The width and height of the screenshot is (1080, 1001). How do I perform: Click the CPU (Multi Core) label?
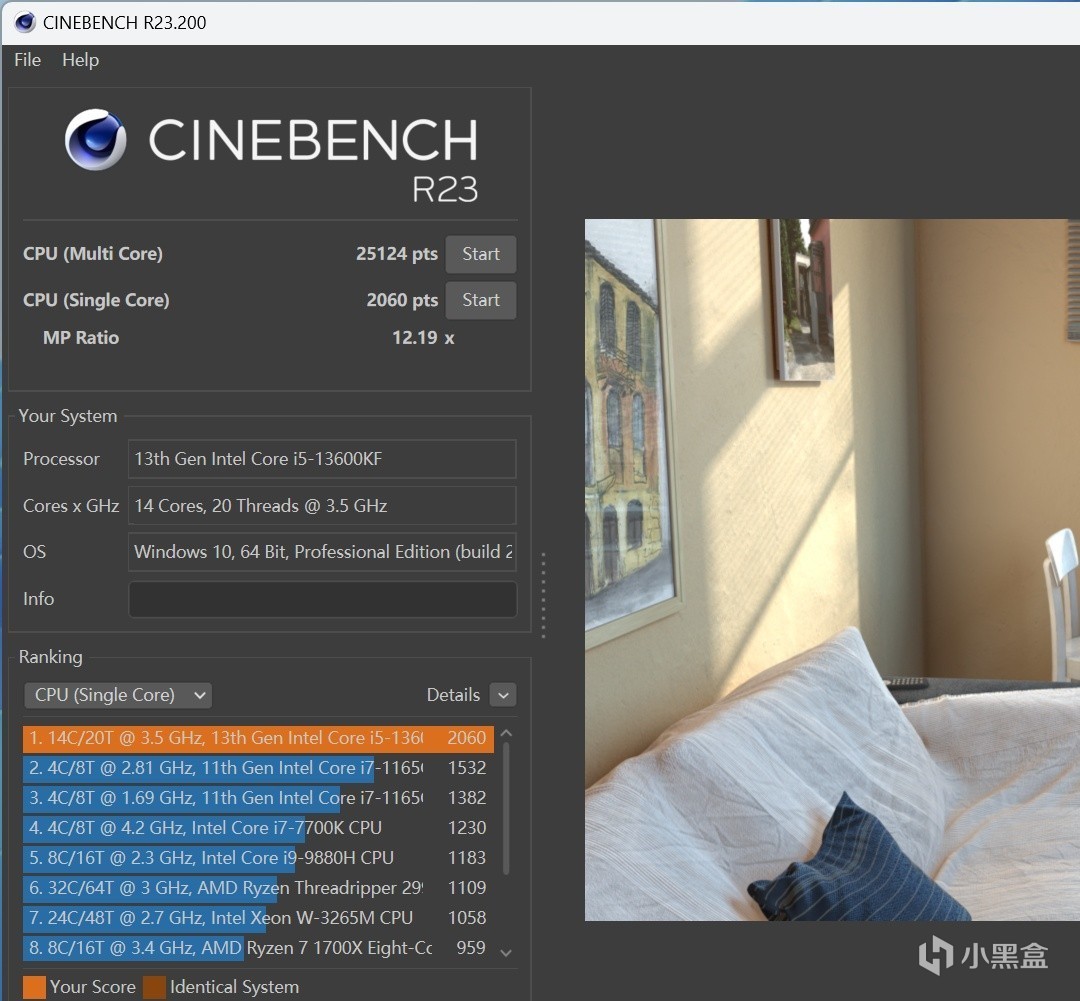[x=93, y=254]
